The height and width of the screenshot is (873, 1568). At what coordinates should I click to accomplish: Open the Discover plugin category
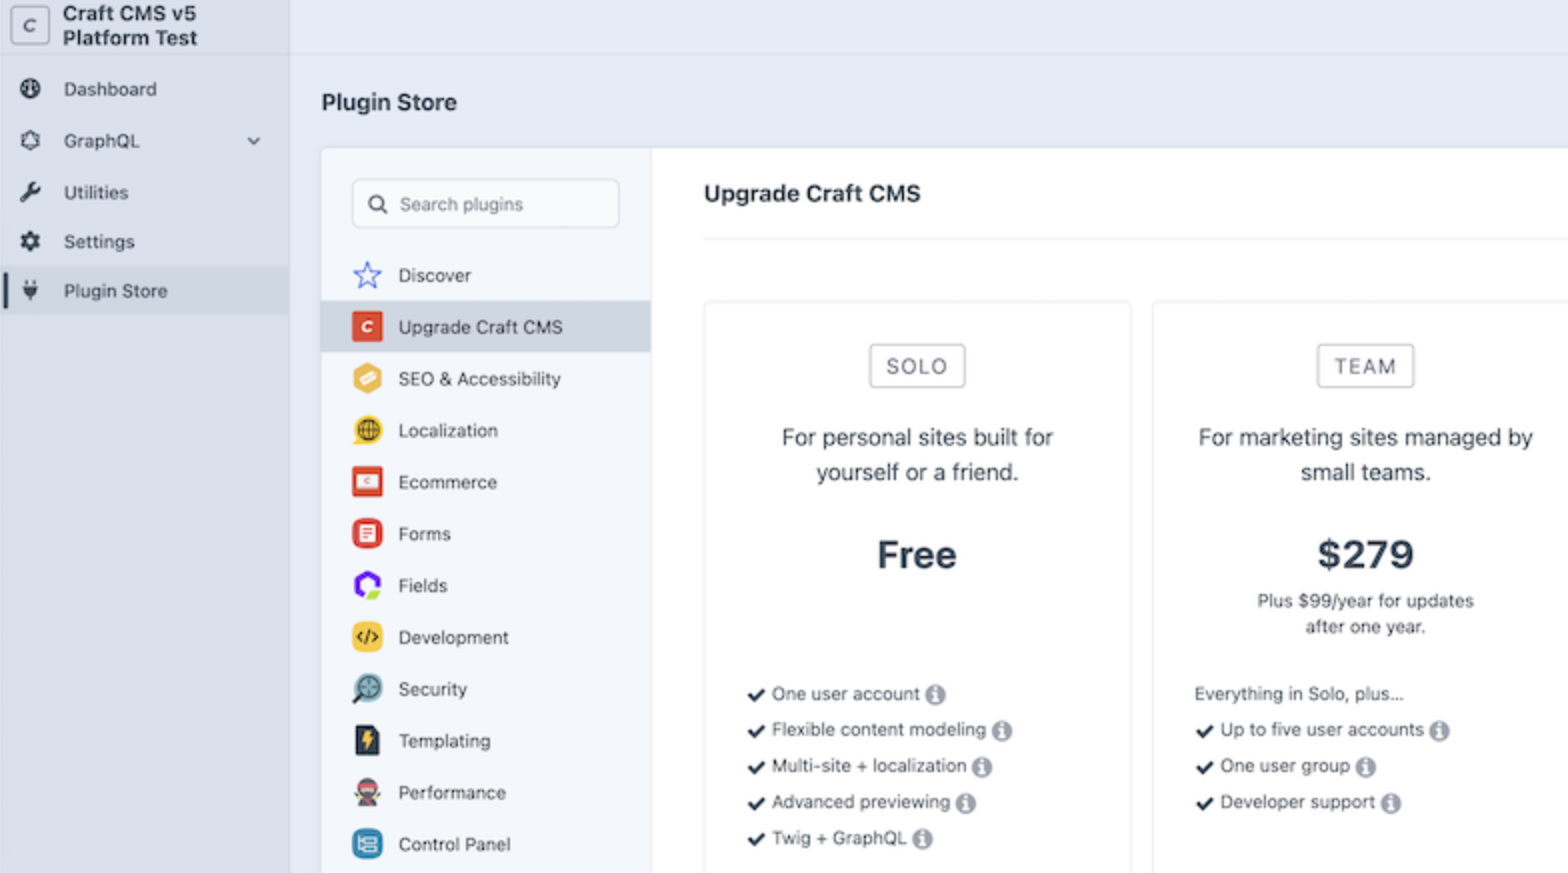pyautogui.click(x=486, y=275)
